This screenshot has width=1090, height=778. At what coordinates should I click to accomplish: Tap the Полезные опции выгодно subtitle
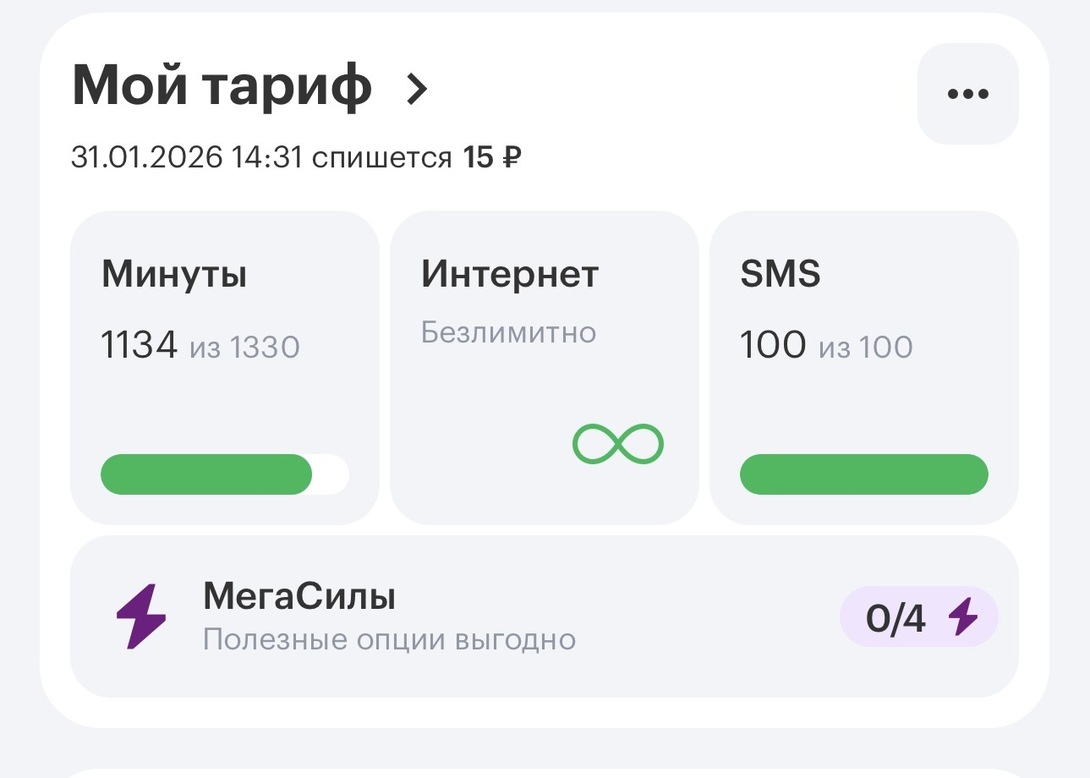(389, 639)
